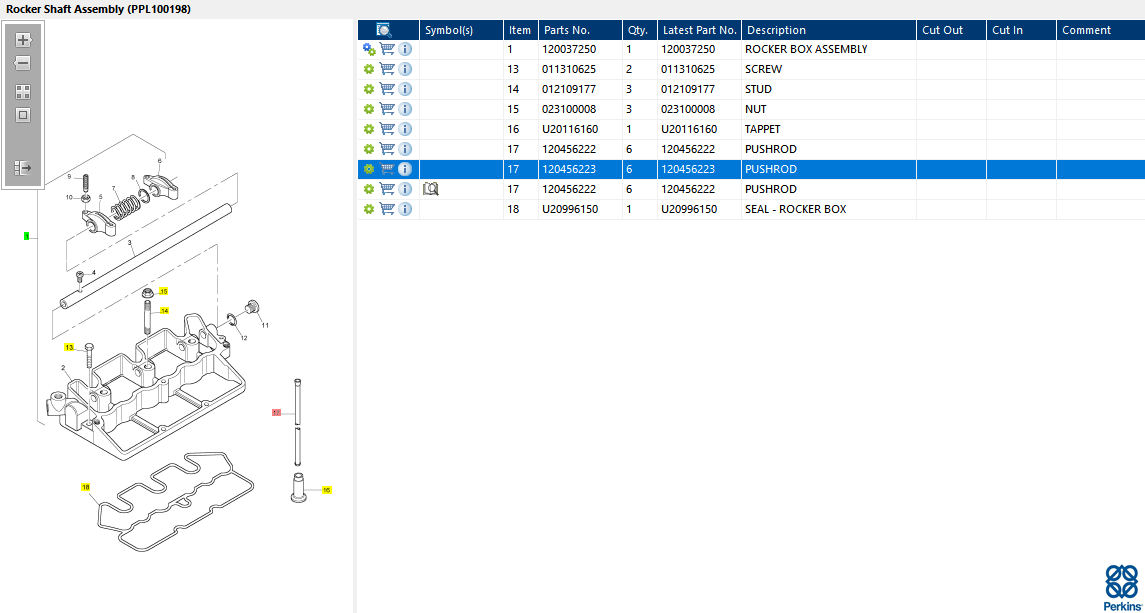The image size is (1145, 613).
Task: Click U20996150 in the Parts No. column
Action: pos(570,209)
